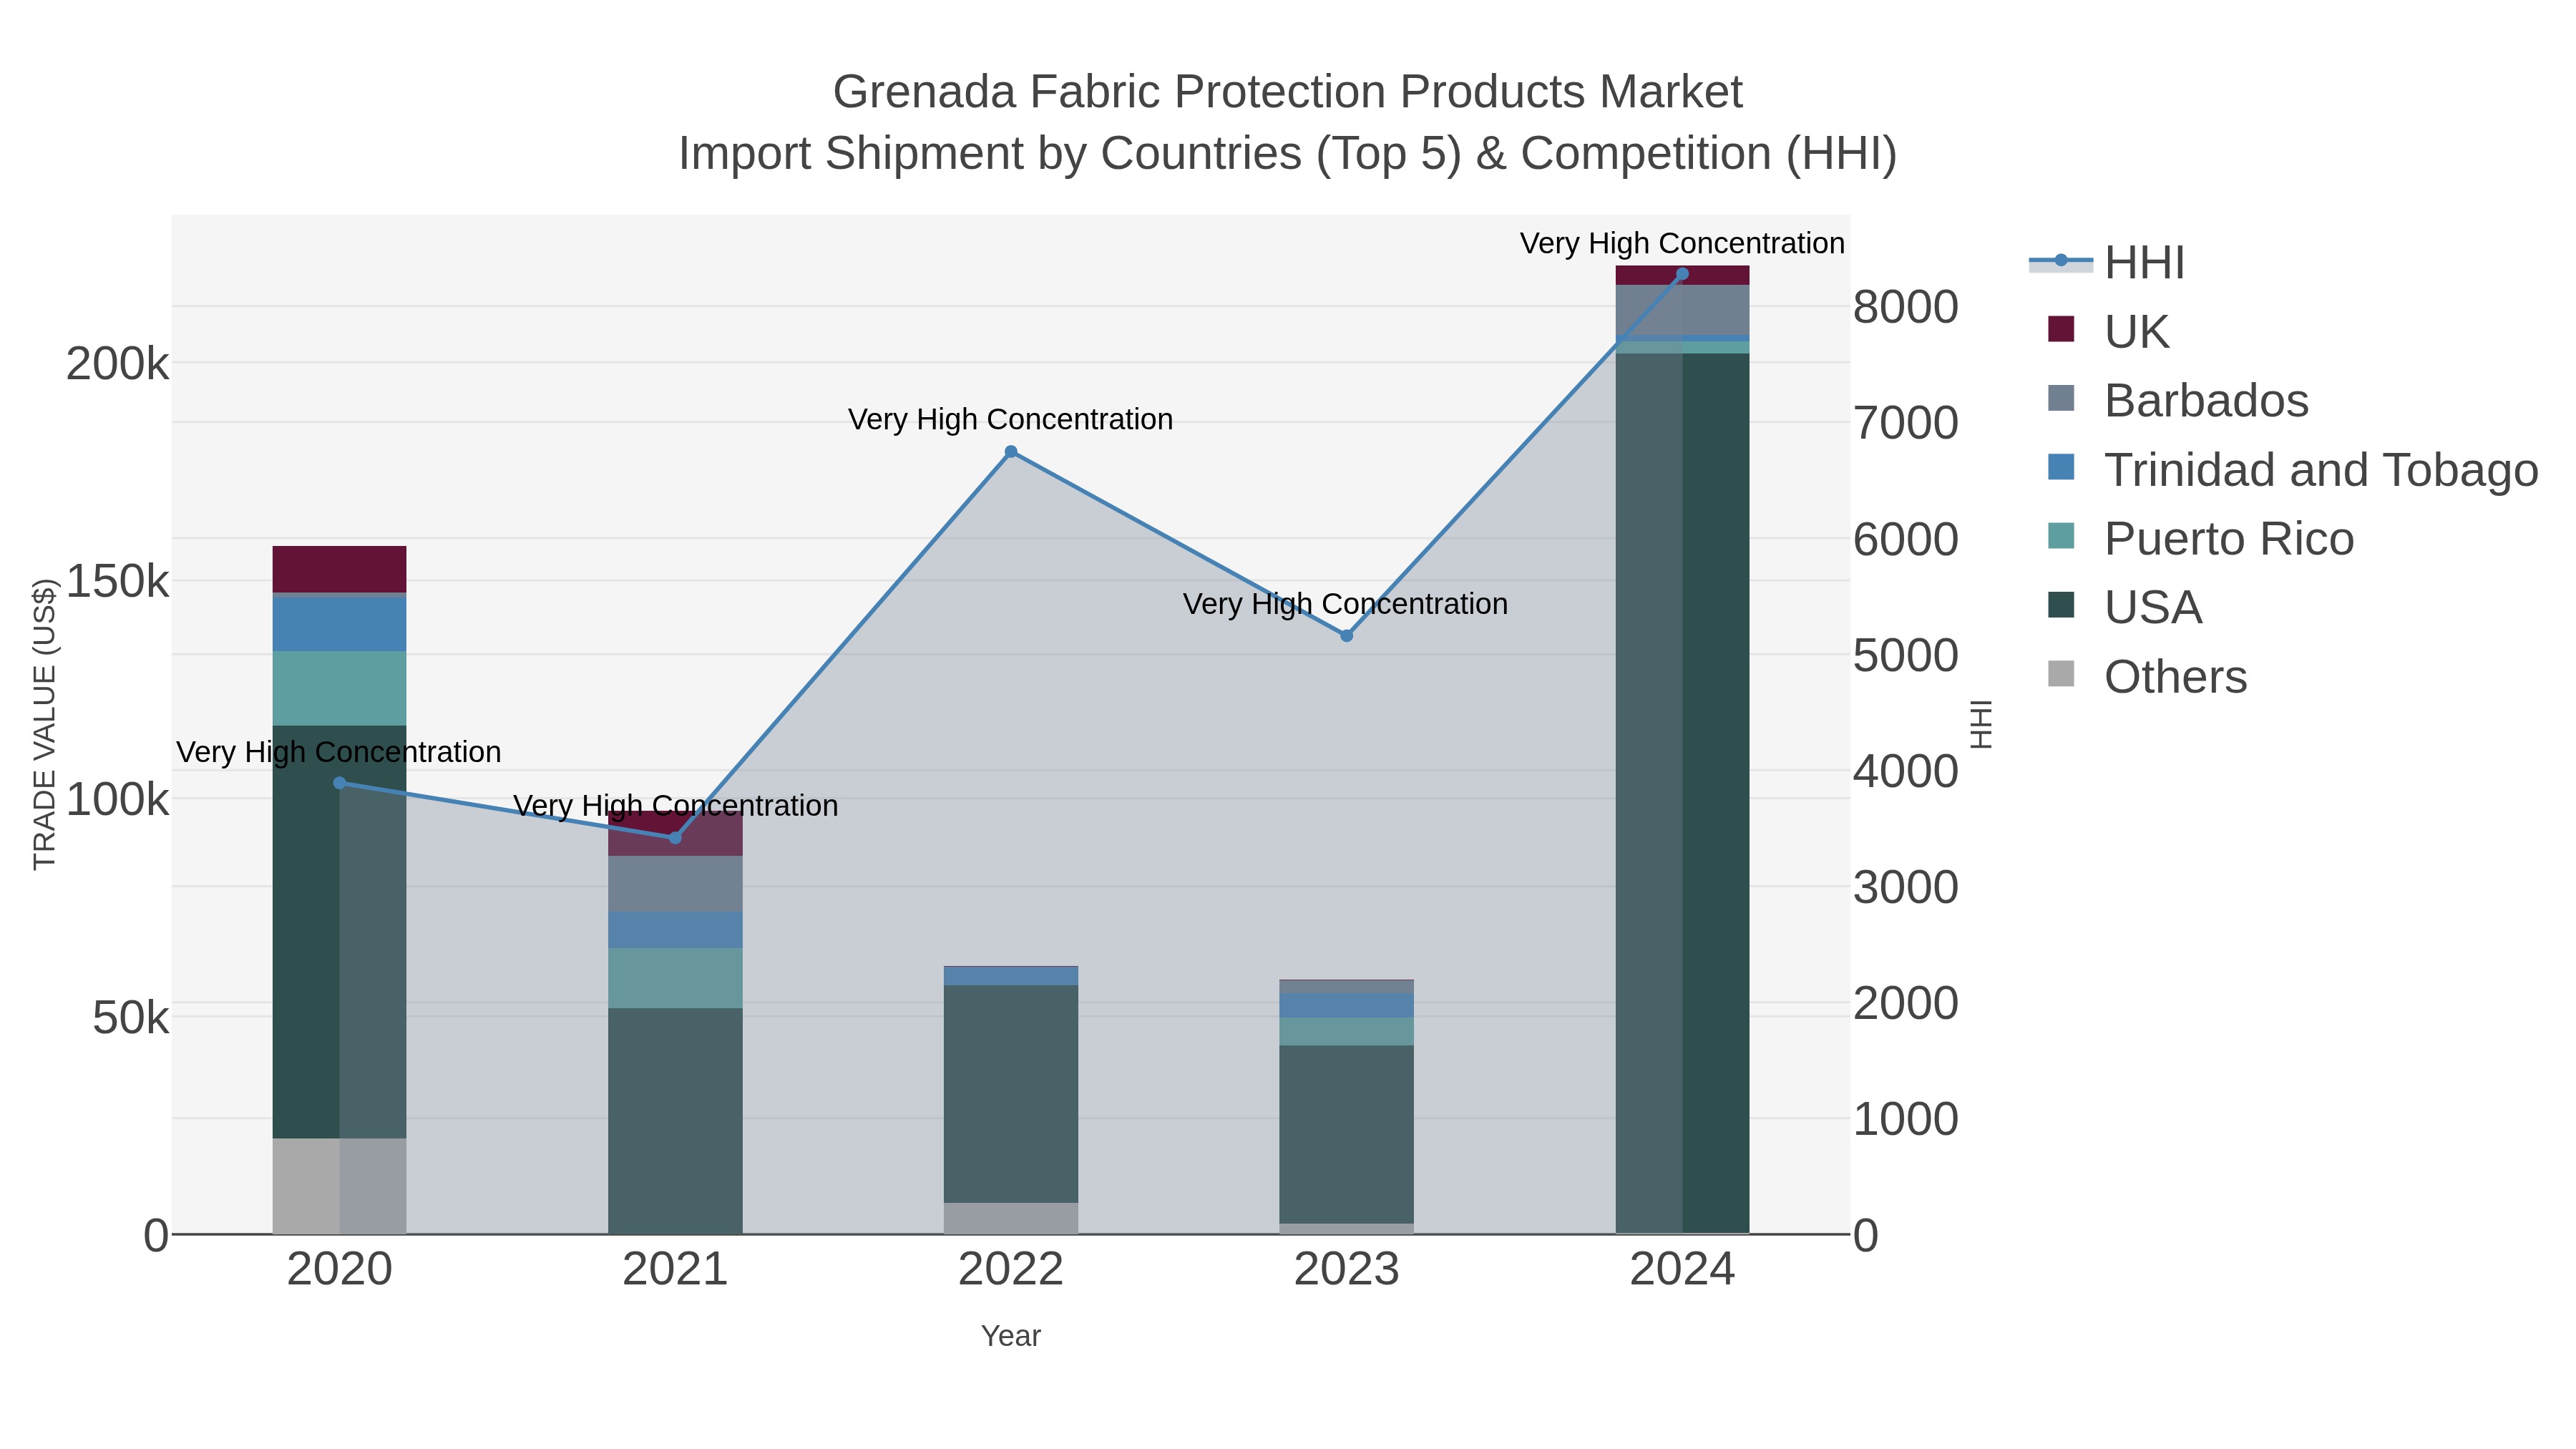Click the 200k trade value axis tick
Screen dimensions: 2576x1449
117,364
